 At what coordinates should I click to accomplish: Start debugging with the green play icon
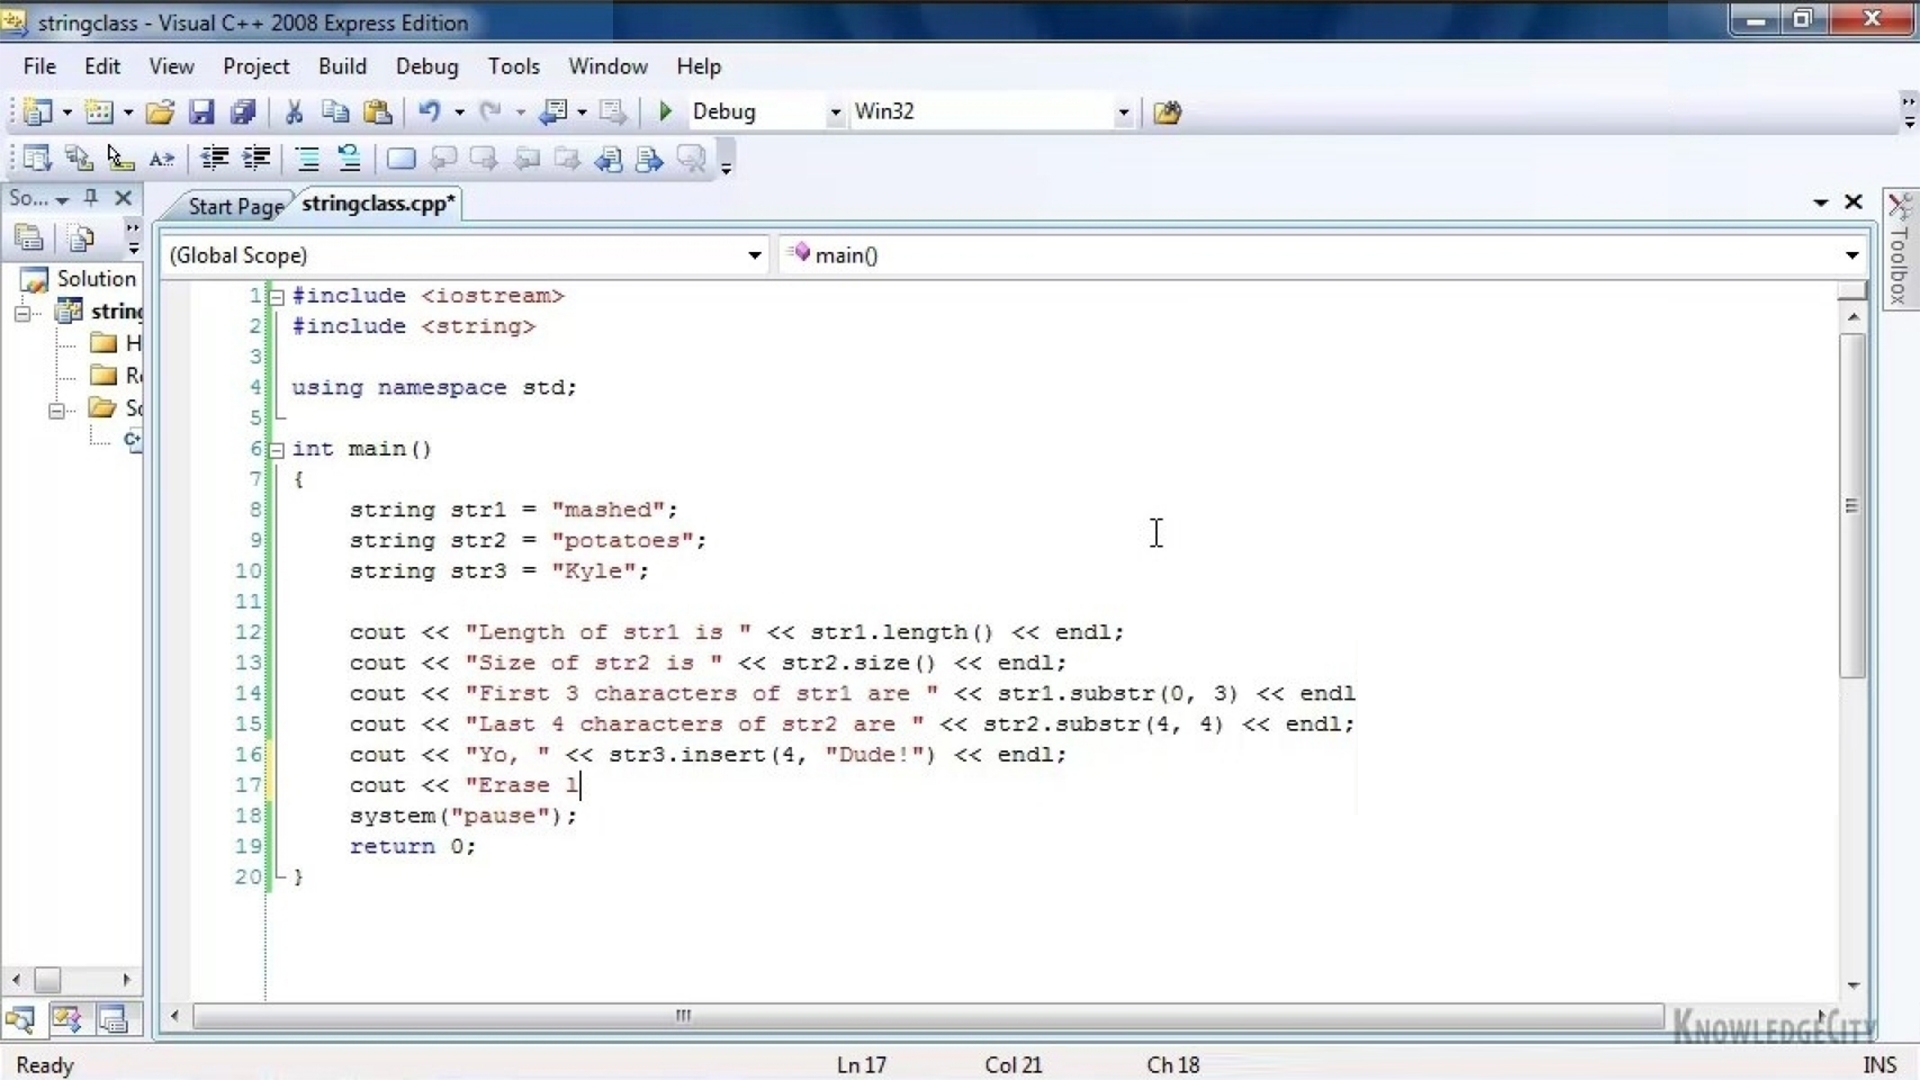(x=665, y=112)
